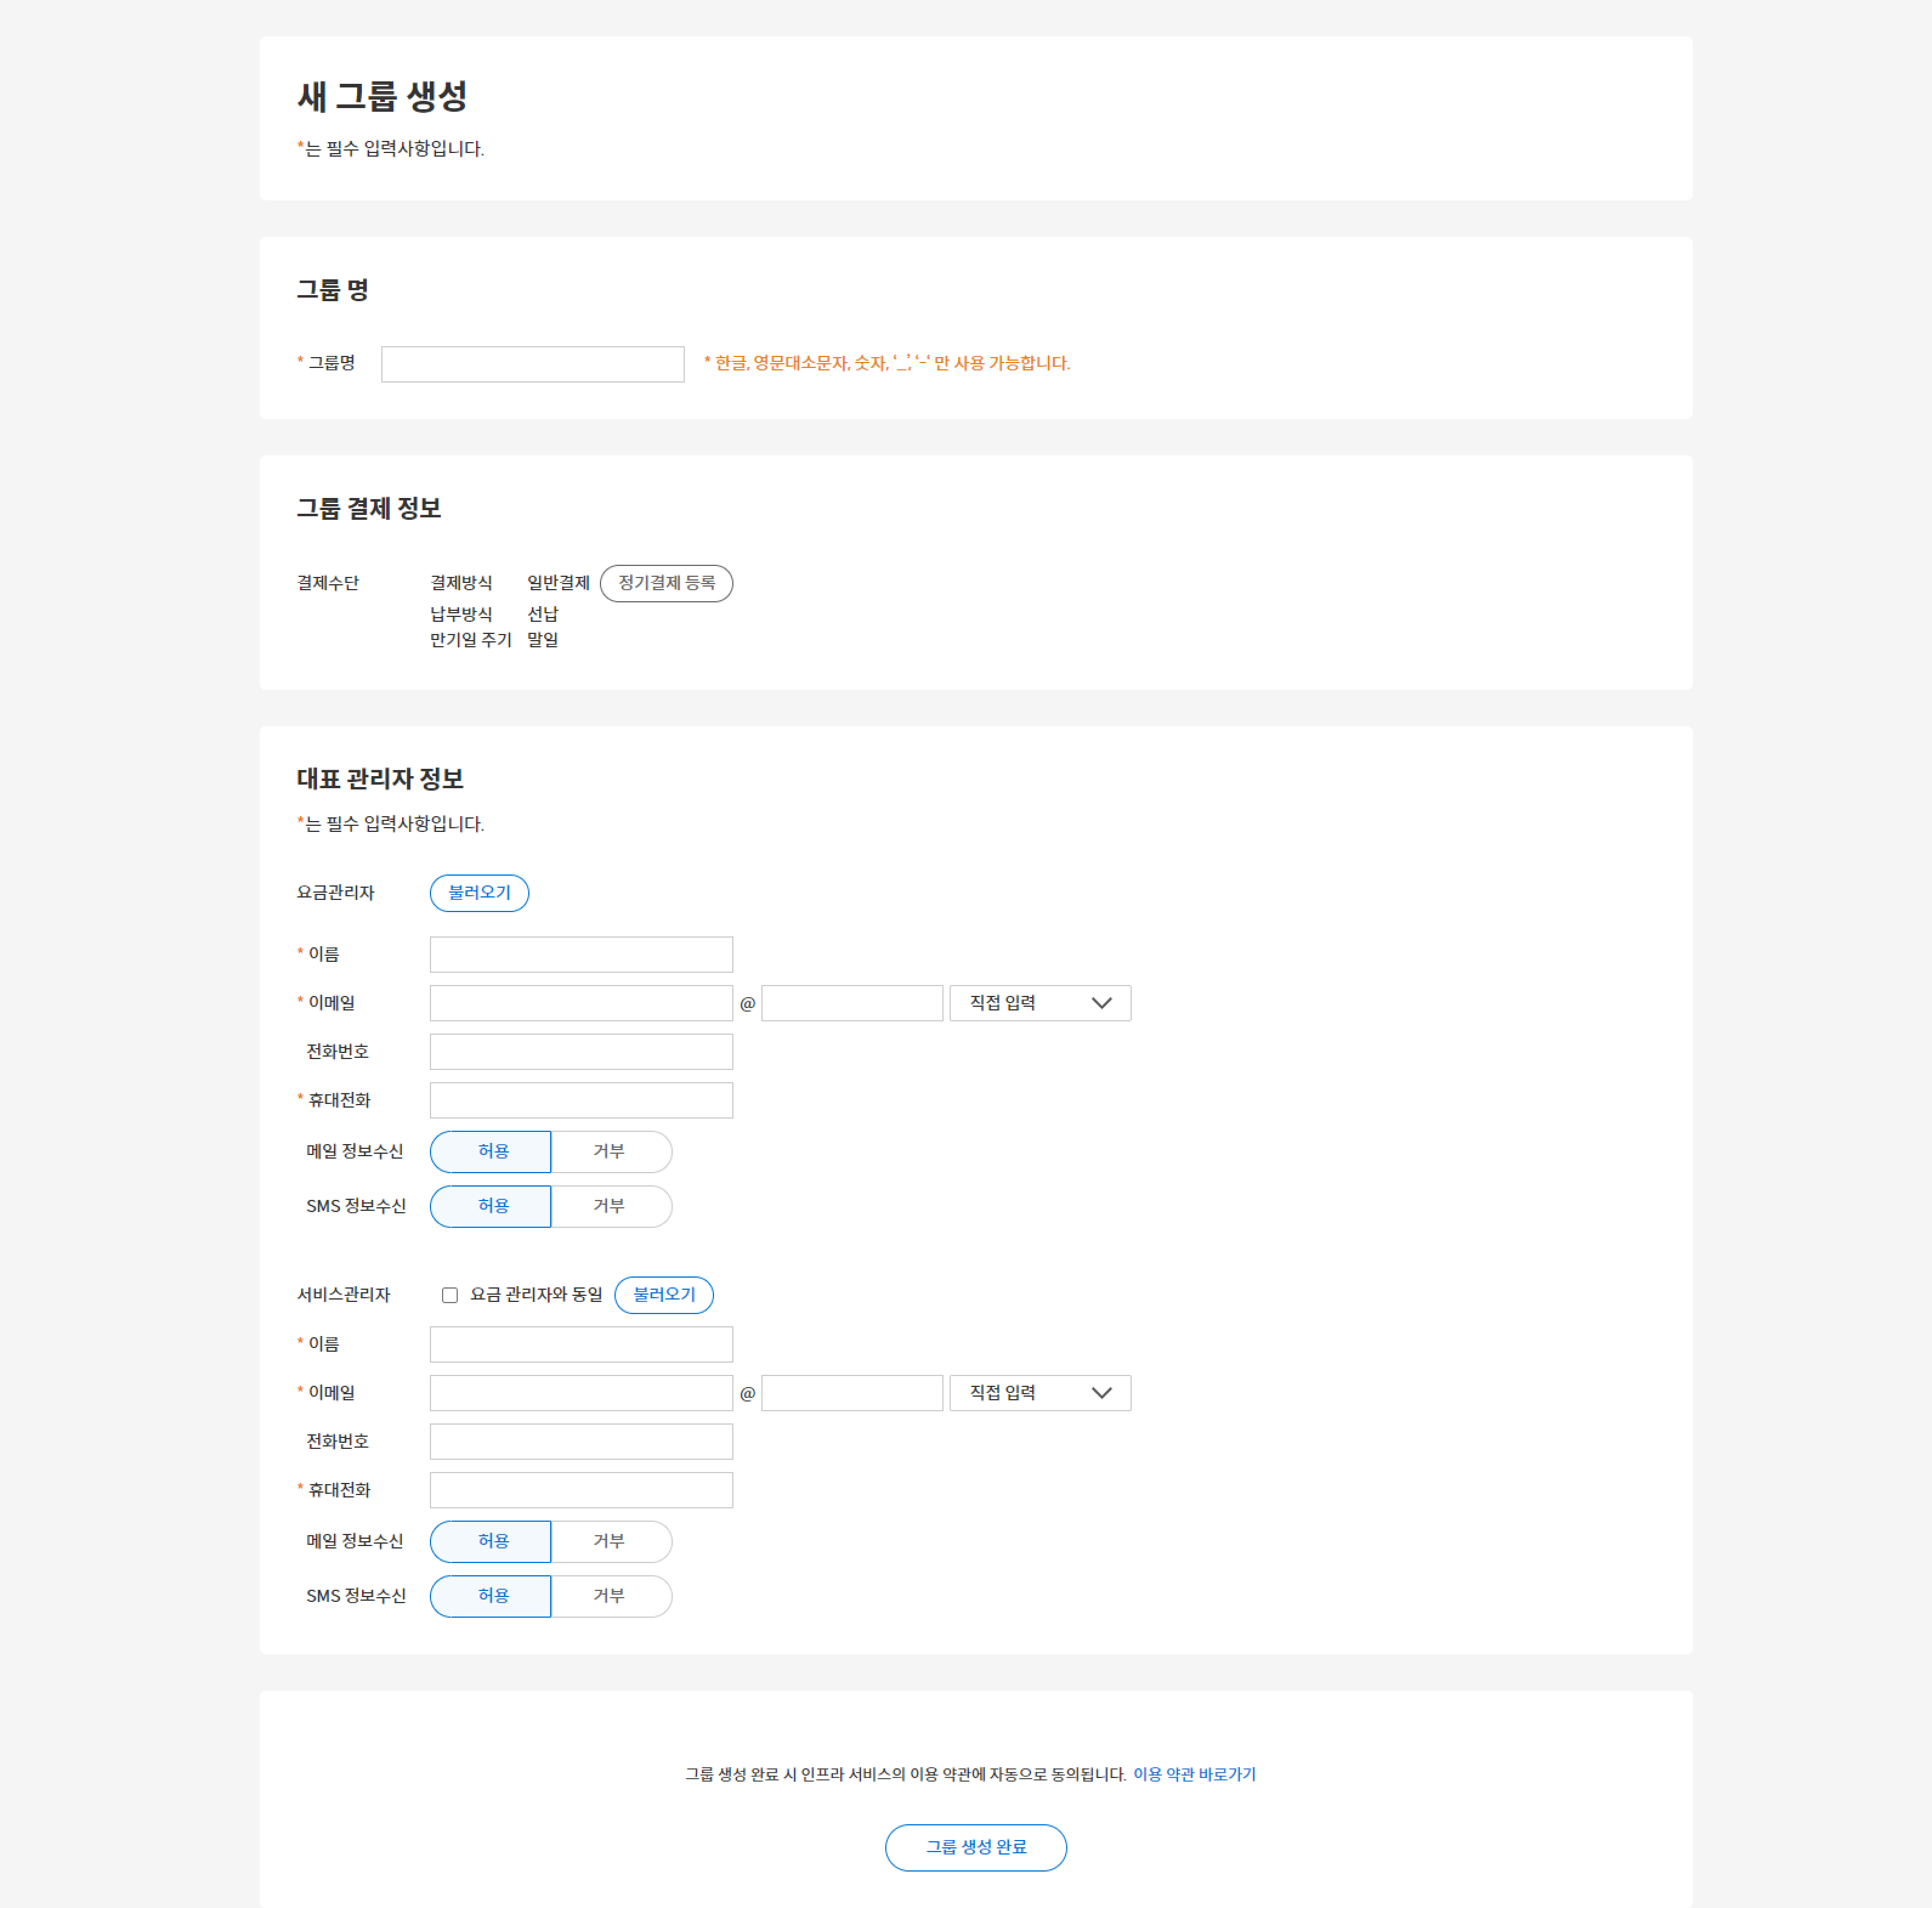
Task: Check 요금 관리자와 동일 checkbox
Action: pos(450,1295)
